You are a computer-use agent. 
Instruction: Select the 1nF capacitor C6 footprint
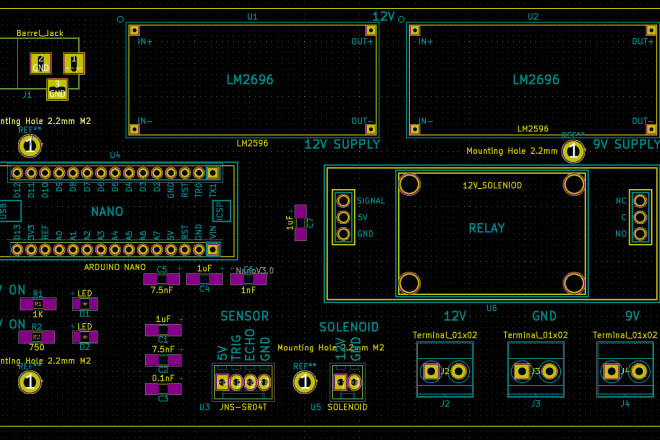pos(248,279)
